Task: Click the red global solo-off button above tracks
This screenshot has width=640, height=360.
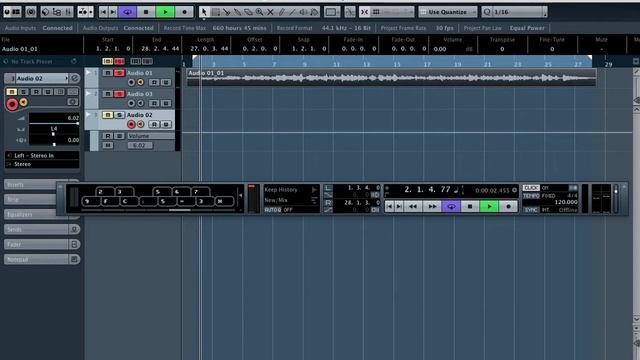Action: (x=119, y=61)
